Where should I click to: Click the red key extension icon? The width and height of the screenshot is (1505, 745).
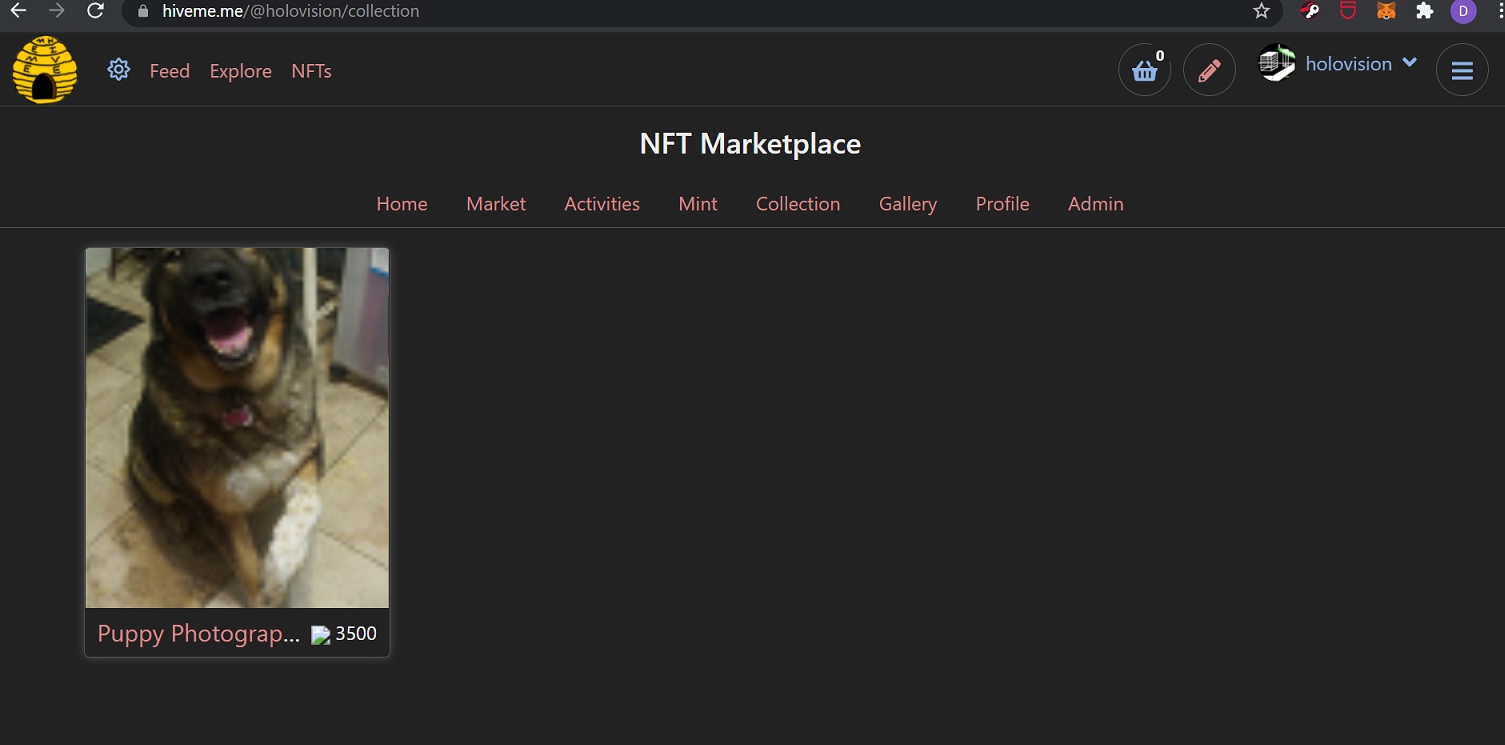(1310, 11)
